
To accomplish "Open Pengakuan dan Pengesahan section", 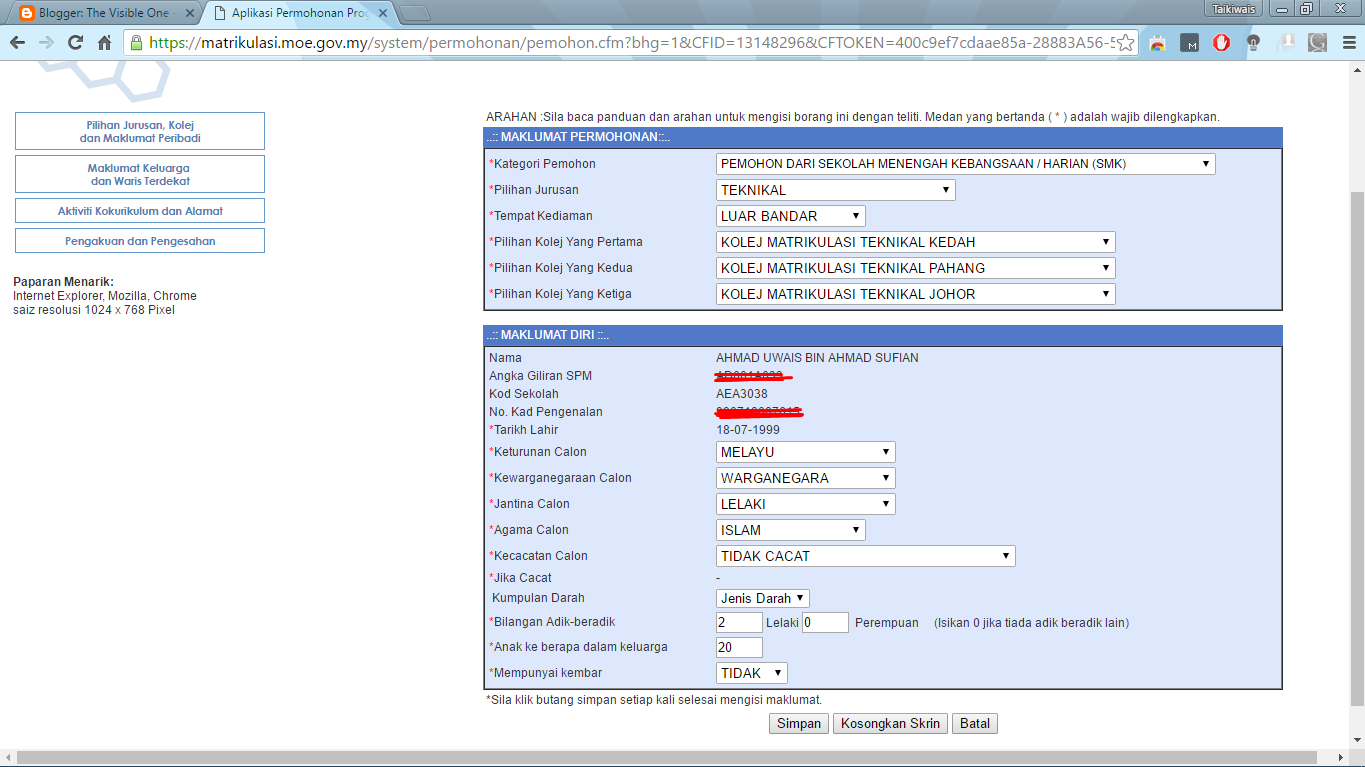I will [x=140, y=241].
